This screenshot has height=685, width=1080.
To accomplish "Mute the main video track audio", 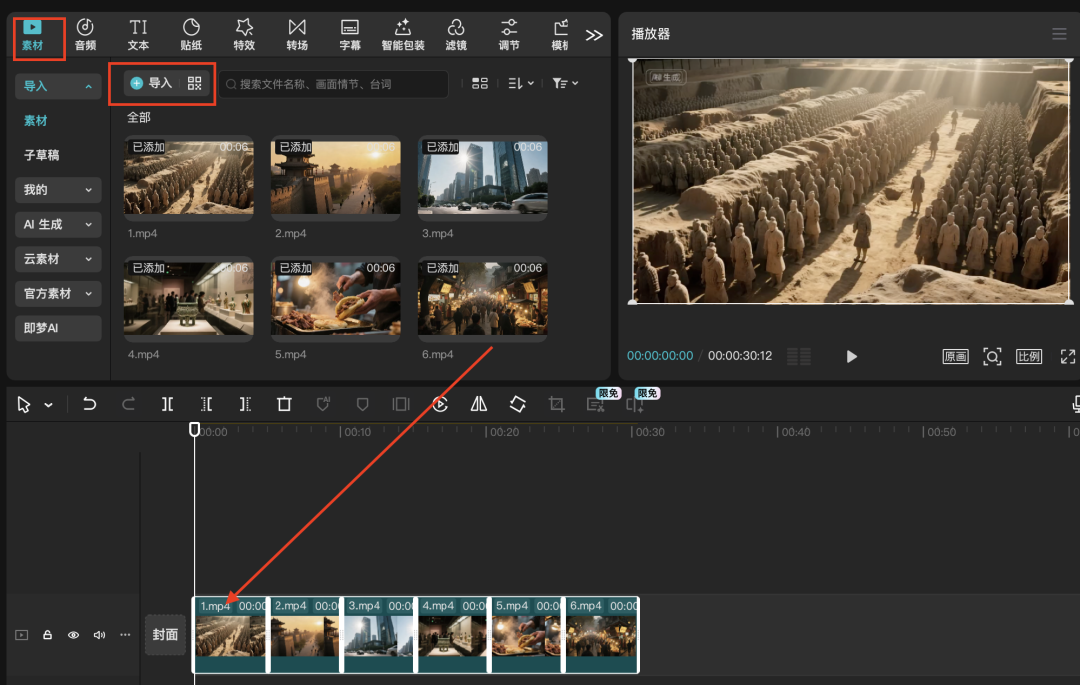I will click(x=99, y=635).
